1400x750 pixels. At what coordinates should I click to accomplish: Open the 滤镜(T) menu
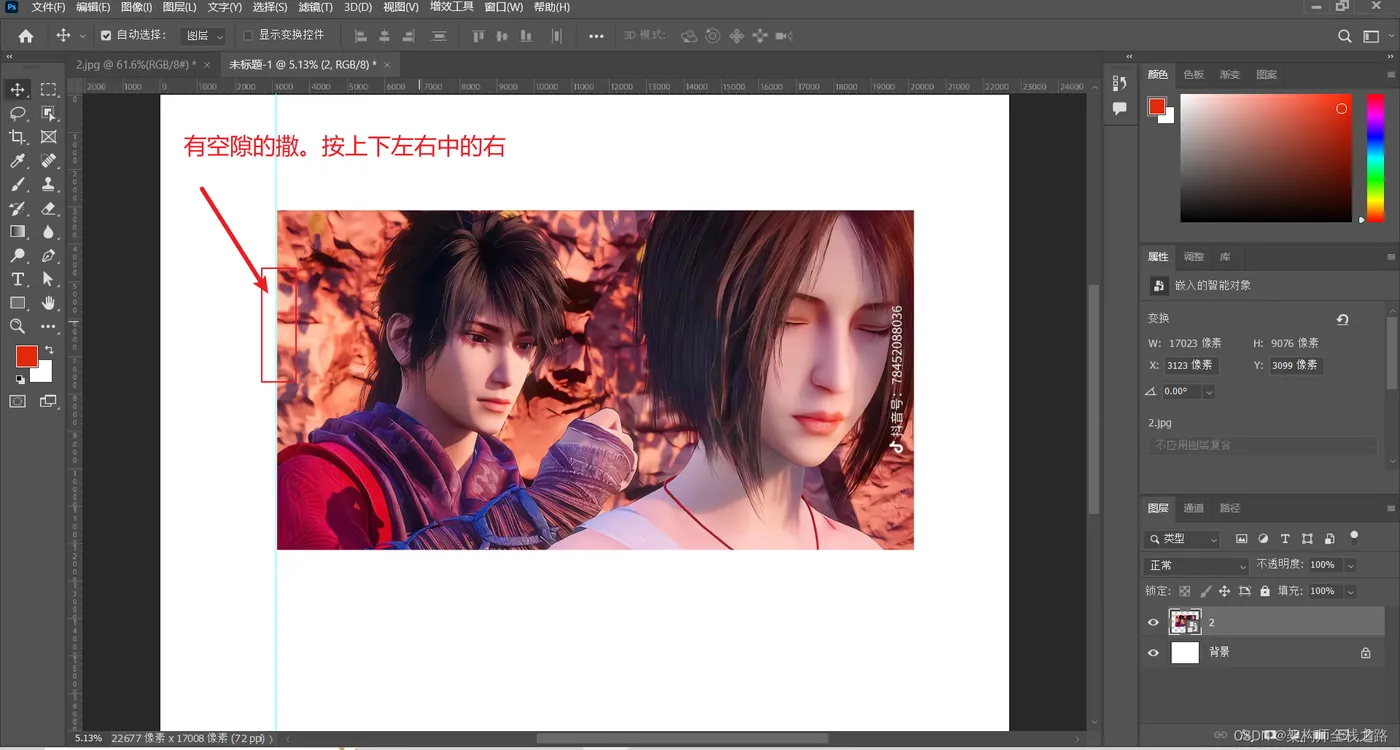click(x=315, y=7)
